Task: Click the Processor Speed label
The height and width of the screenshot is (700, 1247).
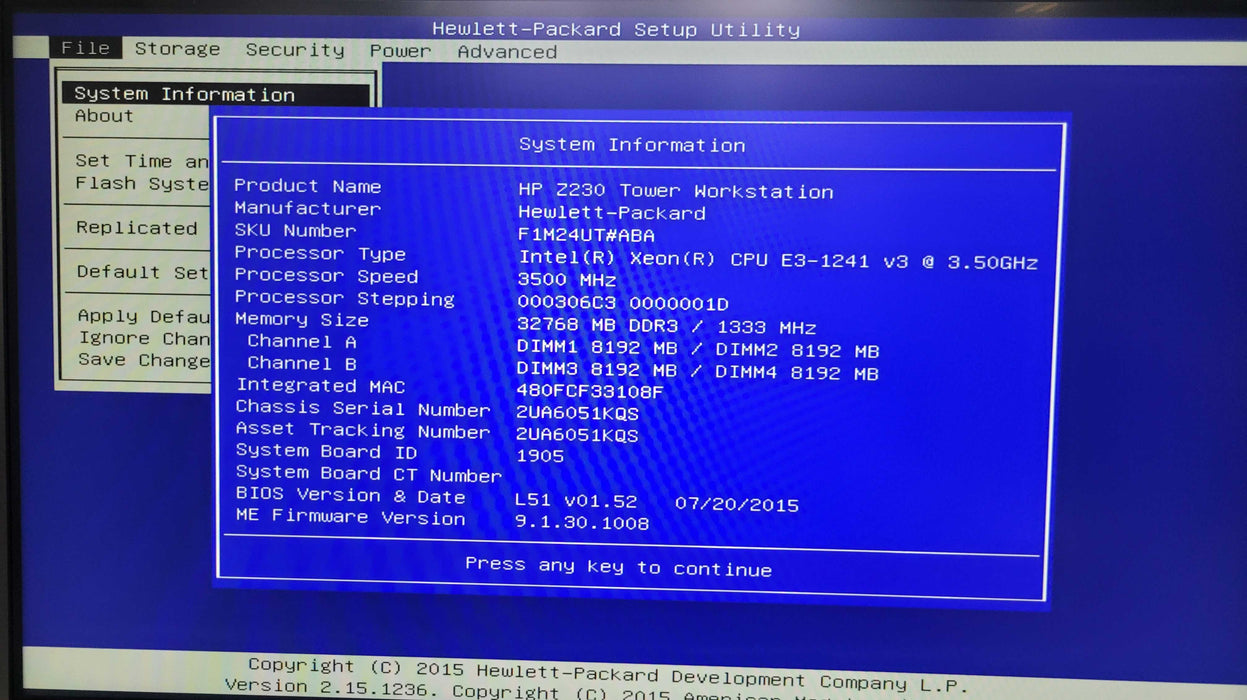Action: [326, 276]
